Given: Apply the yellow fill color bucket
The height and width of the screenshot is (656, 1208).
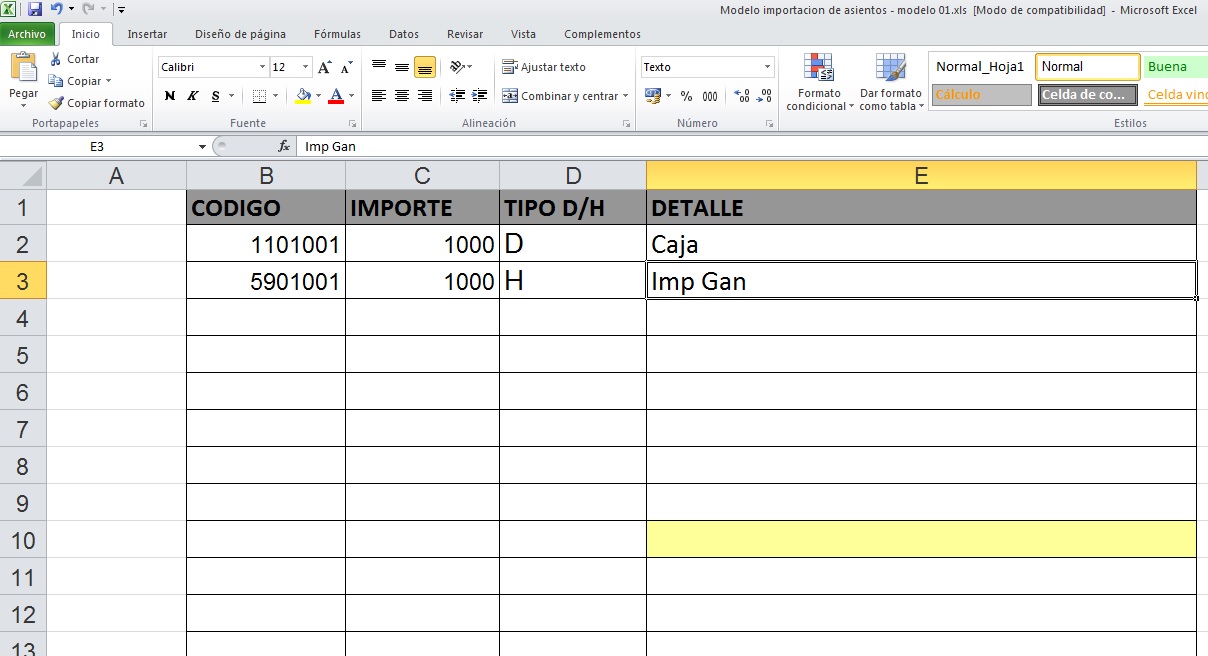Looking at the screenshot, I should 303,96.
